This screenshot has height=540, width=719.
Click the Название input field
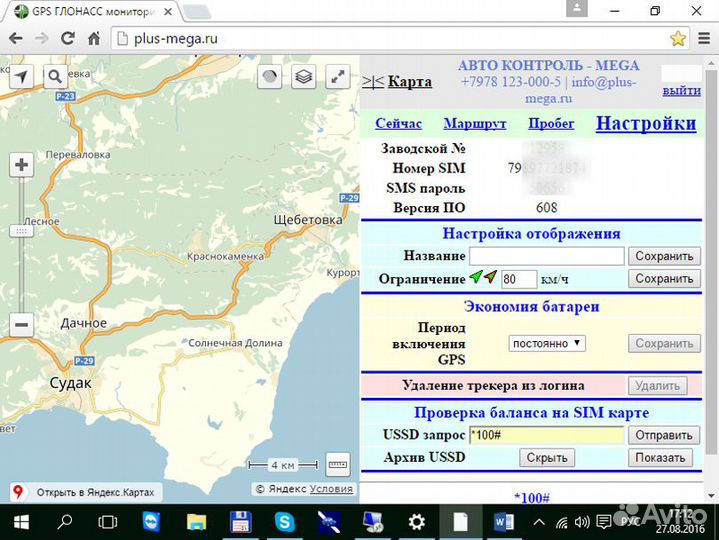(x=547, y=256)
